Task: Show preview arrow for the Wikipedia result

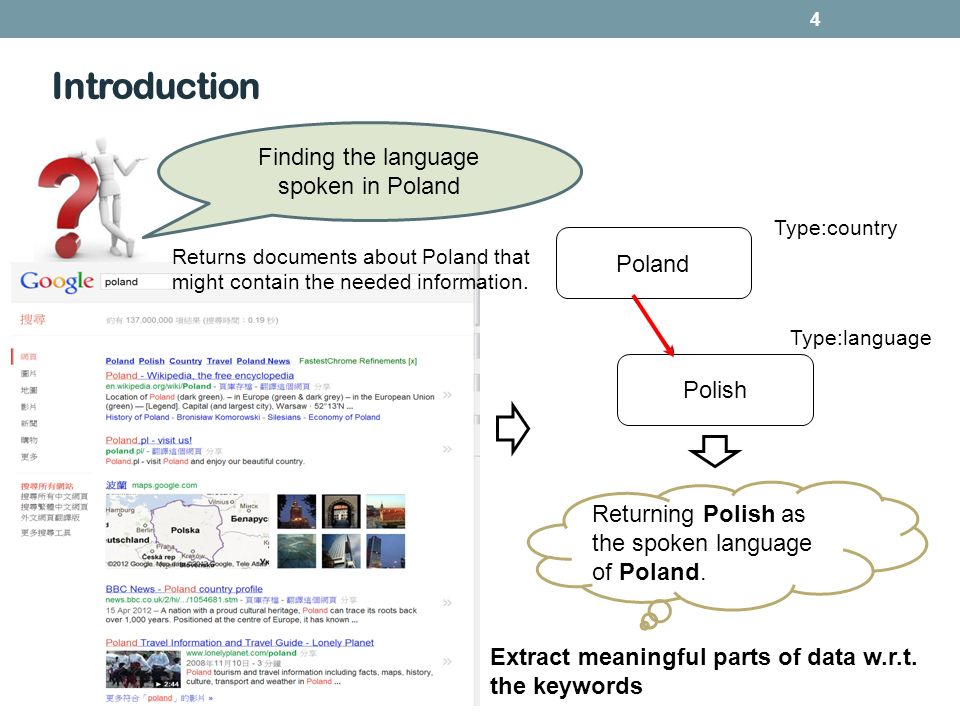Action: [448, 396]
